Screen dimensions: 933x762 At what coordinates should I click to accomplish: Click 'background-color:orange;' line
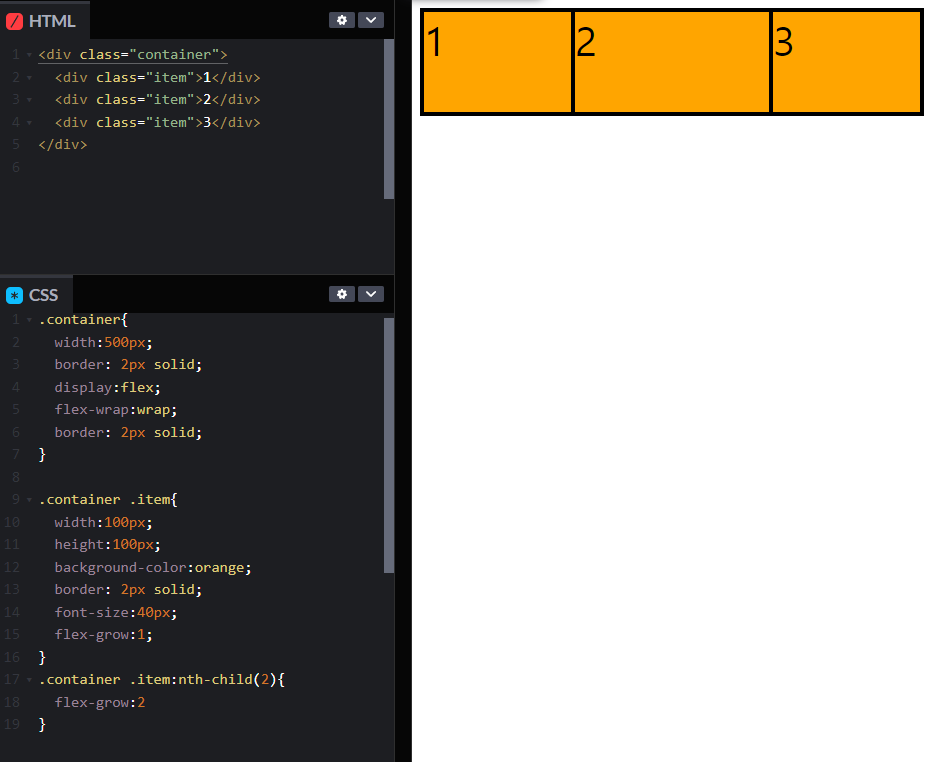153,567
